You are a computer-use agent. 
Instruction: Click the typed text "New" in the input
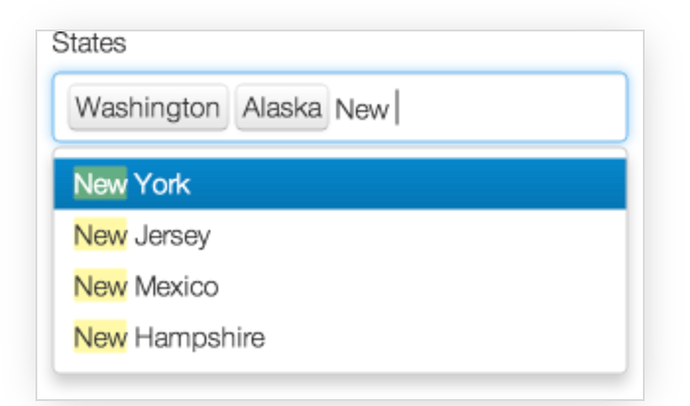(x=362, y=109)
